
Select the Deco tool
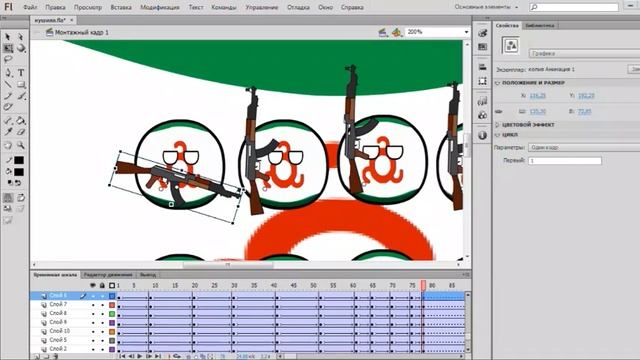(8, 107)
